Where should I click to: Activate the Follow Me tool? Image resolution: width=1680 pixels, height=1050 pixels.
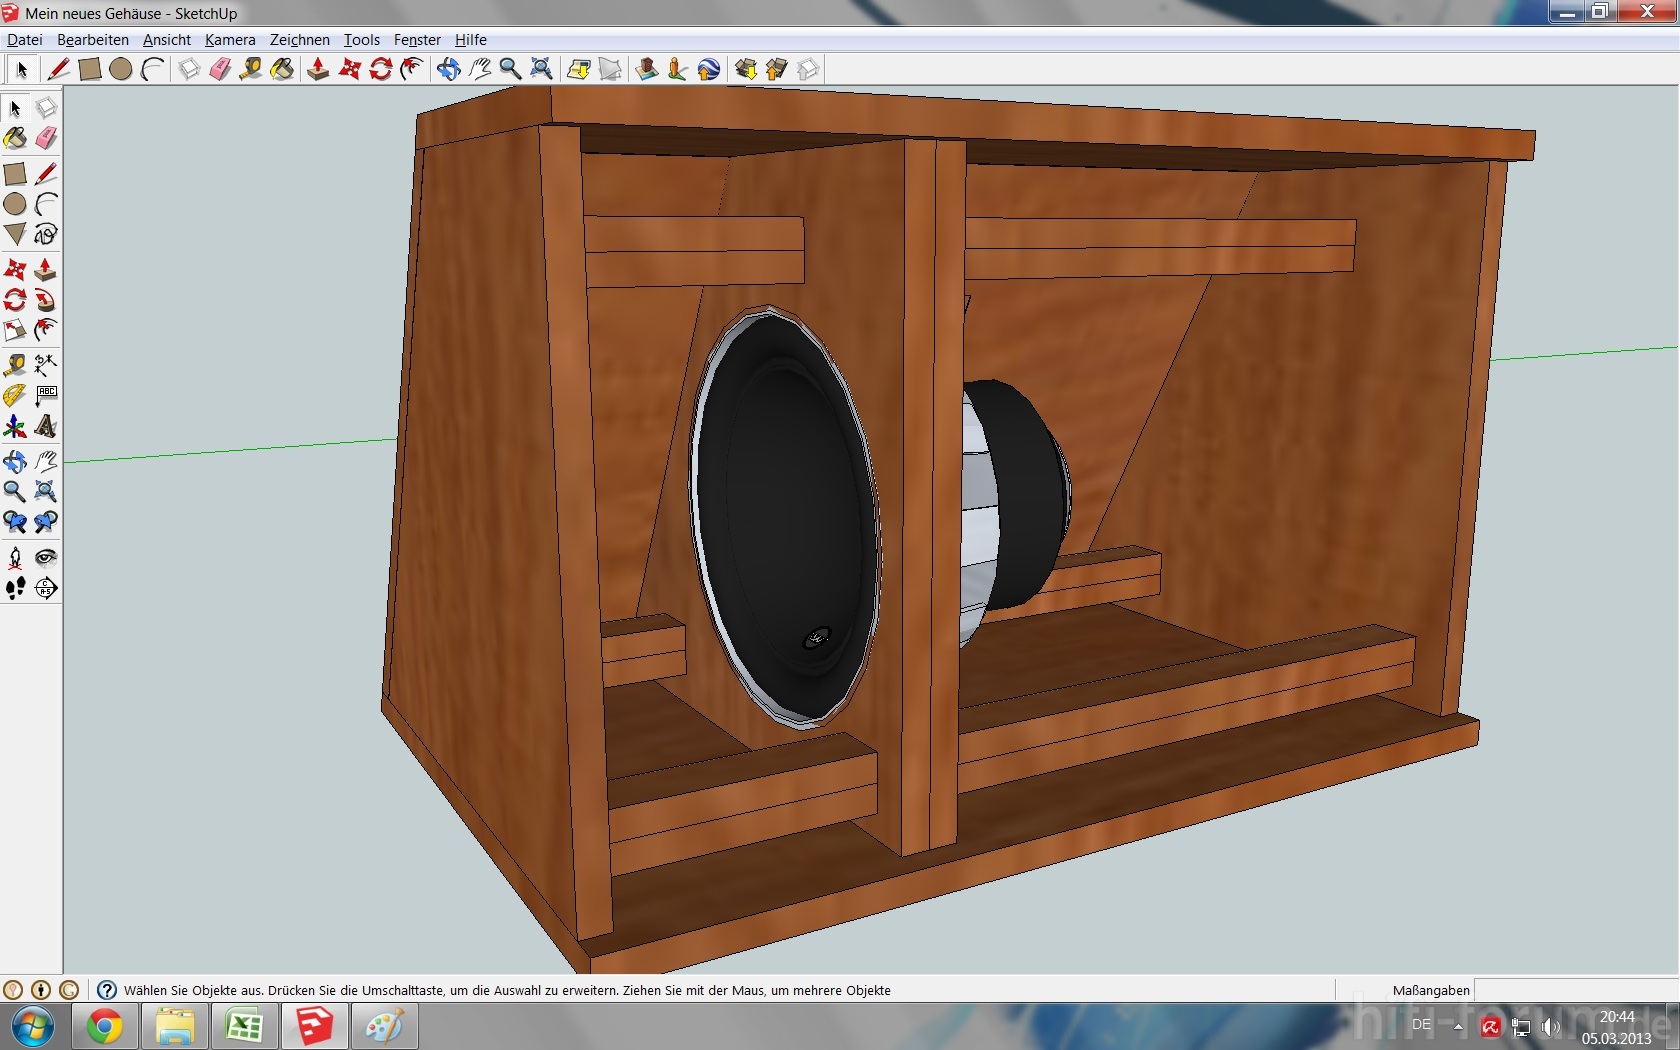(46, 300)
